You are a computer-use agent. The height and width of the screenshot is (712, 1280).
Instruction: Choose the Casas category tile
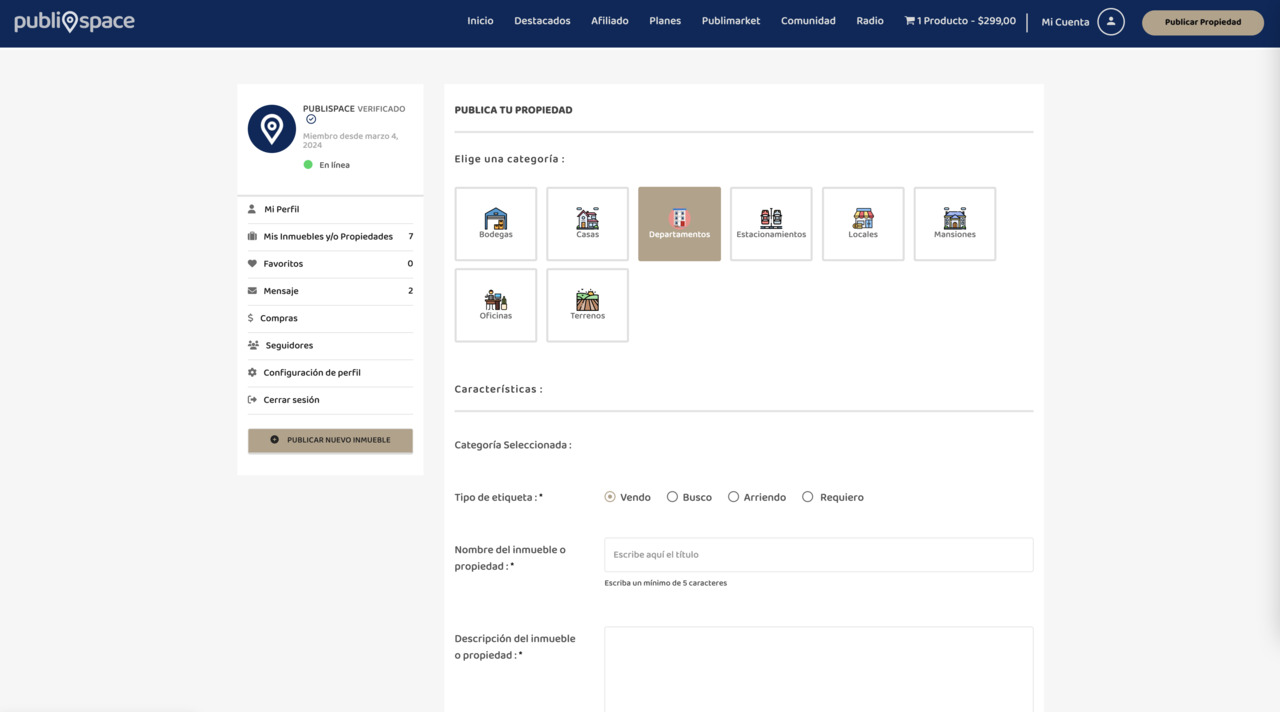point(587,224)
